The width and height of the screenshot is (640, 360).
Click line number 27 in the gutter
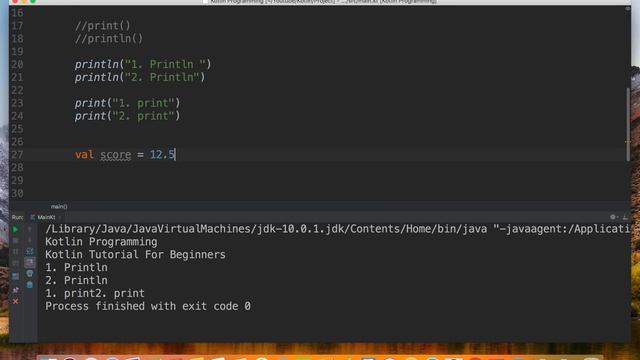[17, 155]
